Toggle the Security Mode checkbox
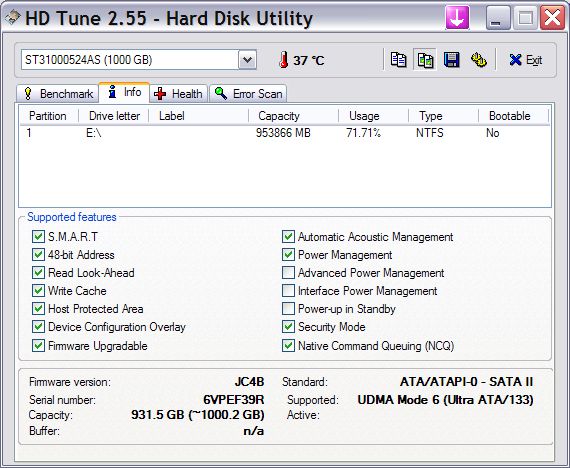Screen dimensions: 570x468 pyautogui.click(x=288, y=327)
